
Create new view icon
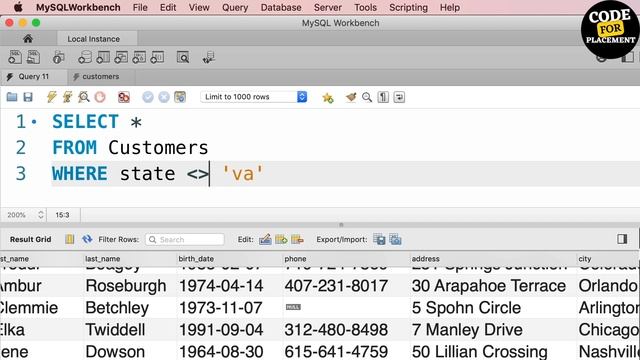121,58
